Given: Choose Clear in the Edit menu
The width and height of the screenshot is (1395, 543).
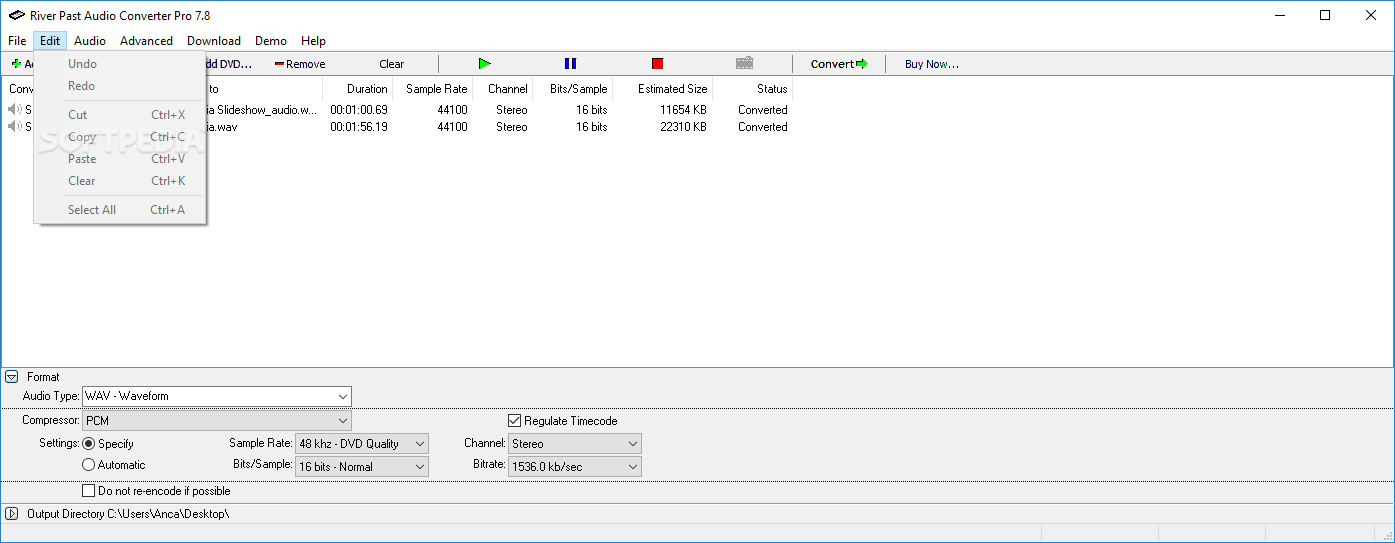Looking at the screenshot, I should click(x=120, y=181).
